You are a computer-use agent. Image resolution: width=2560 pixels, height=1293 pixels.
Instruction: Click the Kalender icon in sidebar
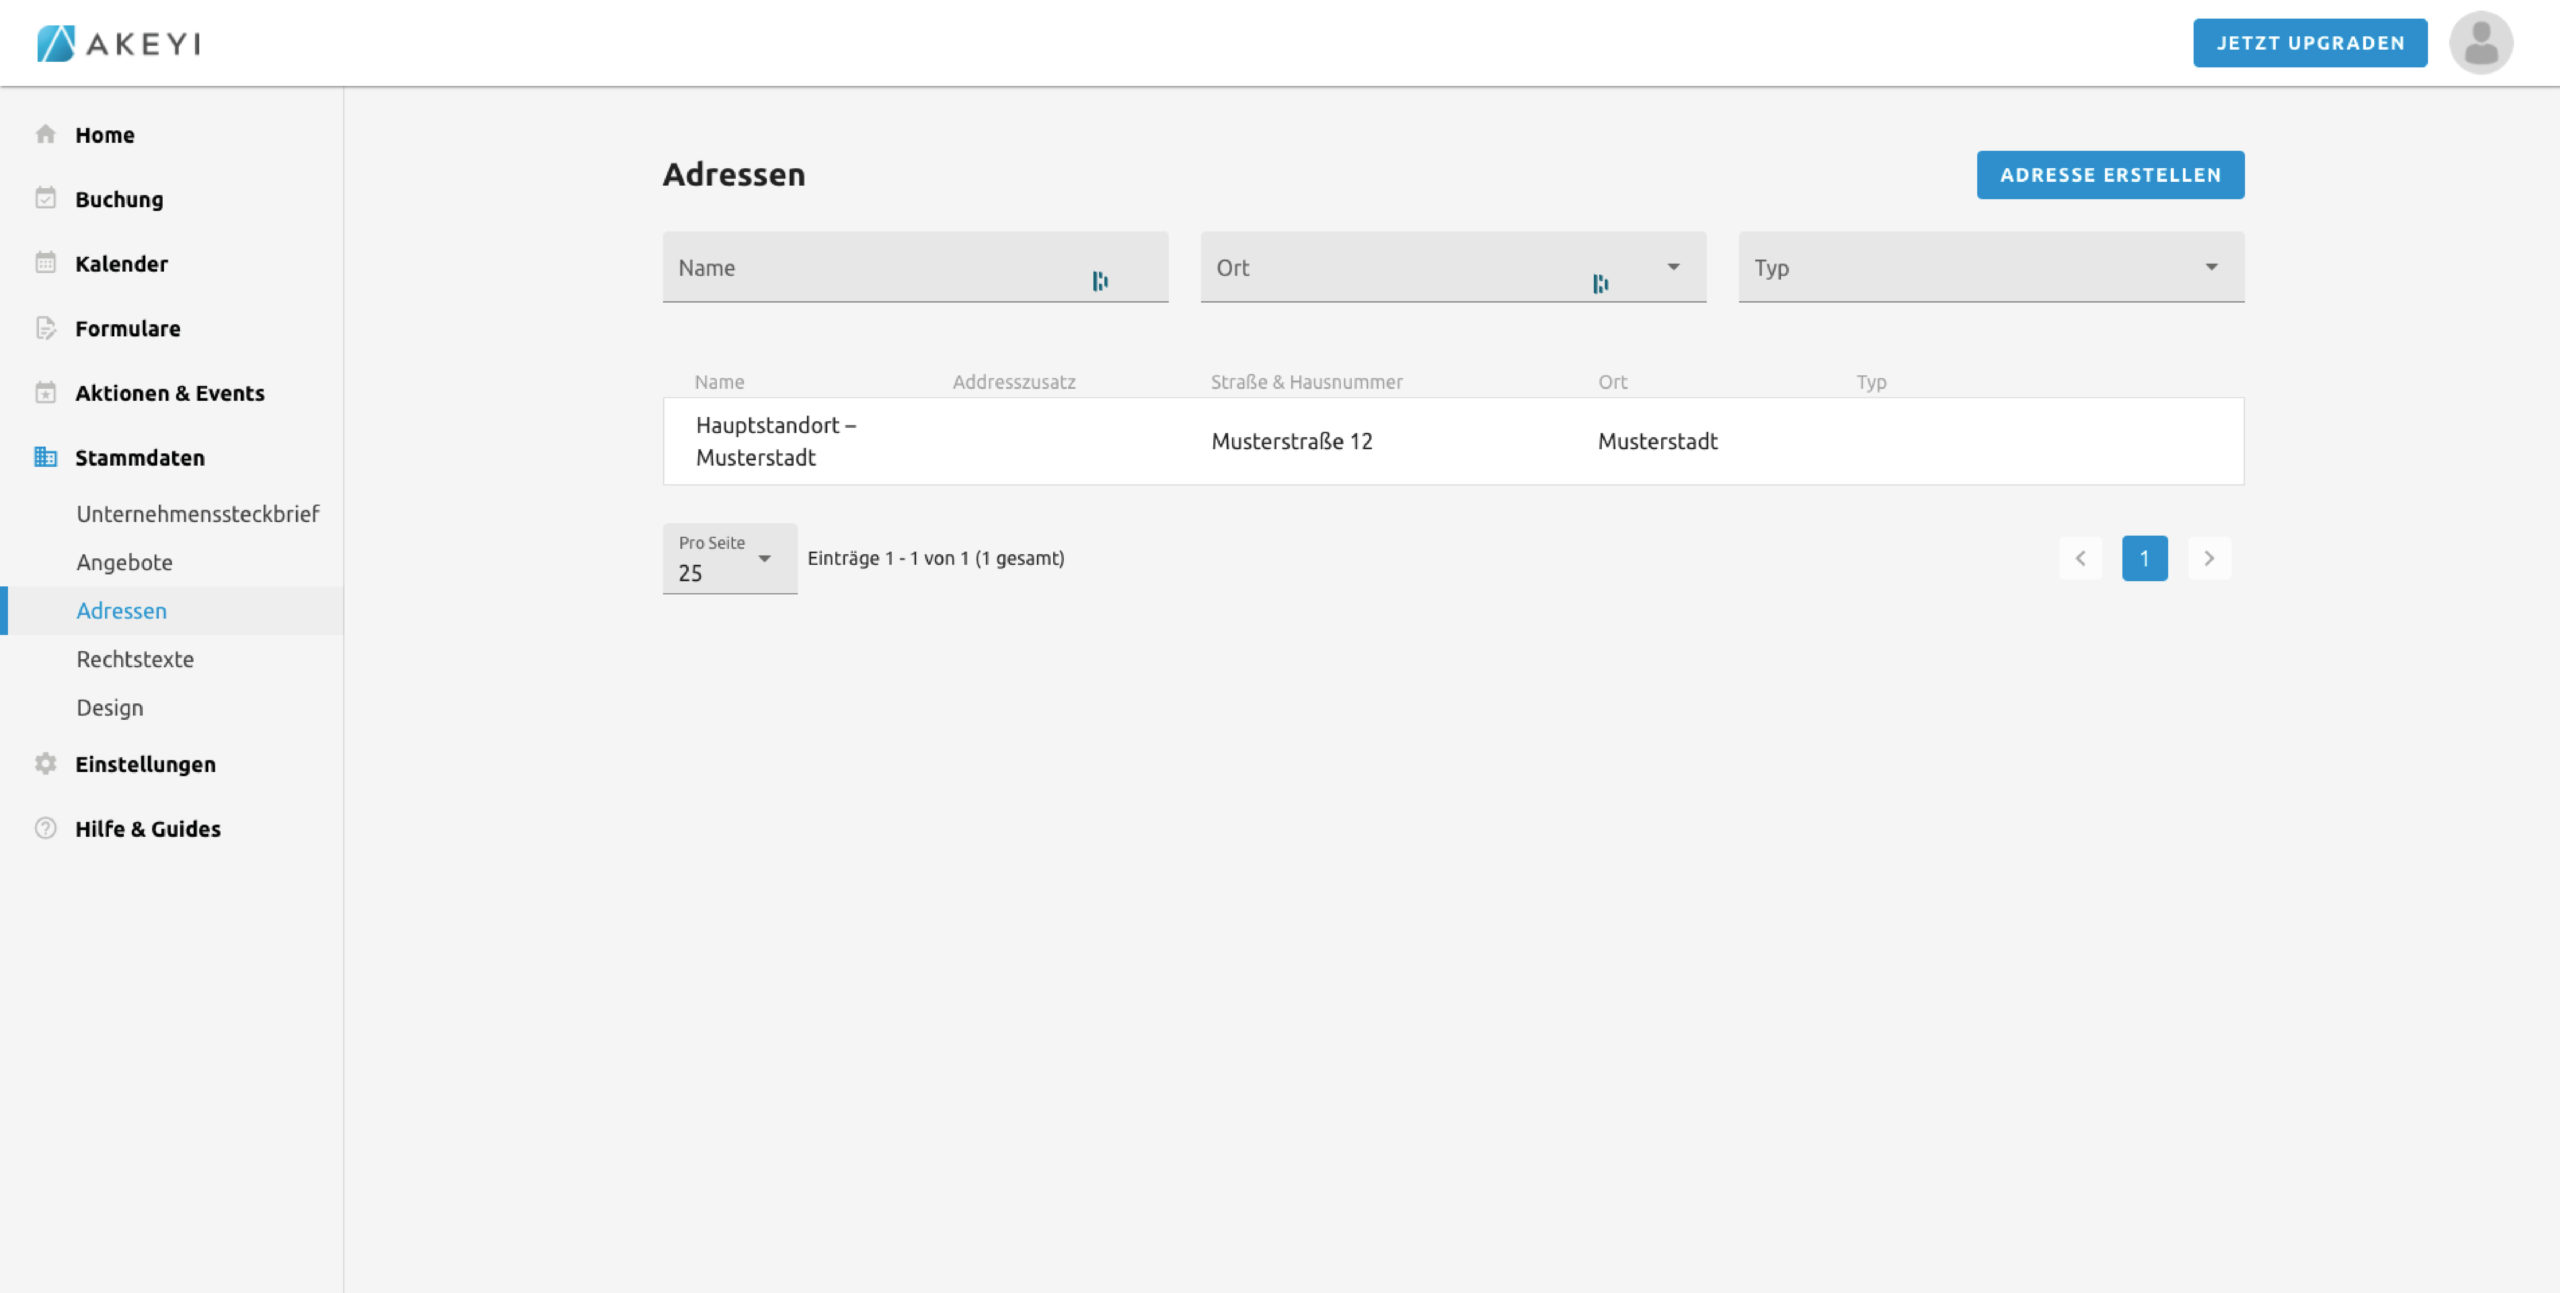(x=45, y=263)
